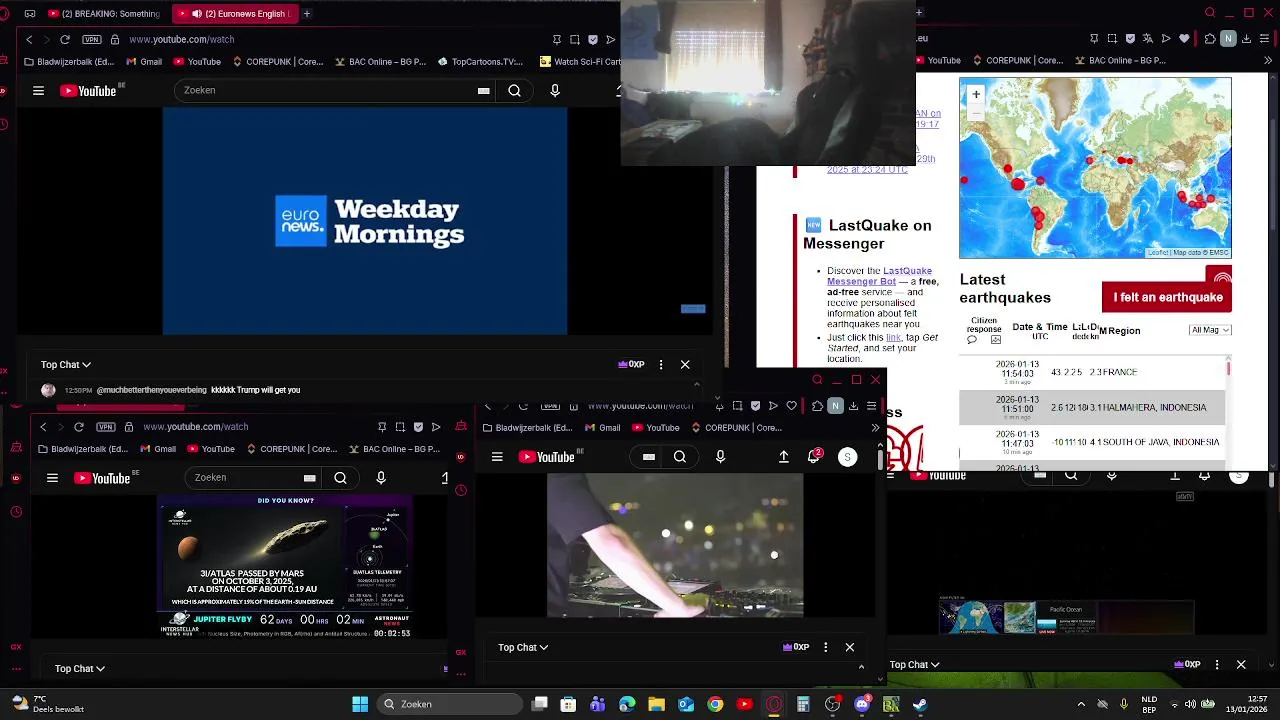1280x720 pixels.
Task: Open Gmail bookmark in Euronews window
Action: coord(144,61)
